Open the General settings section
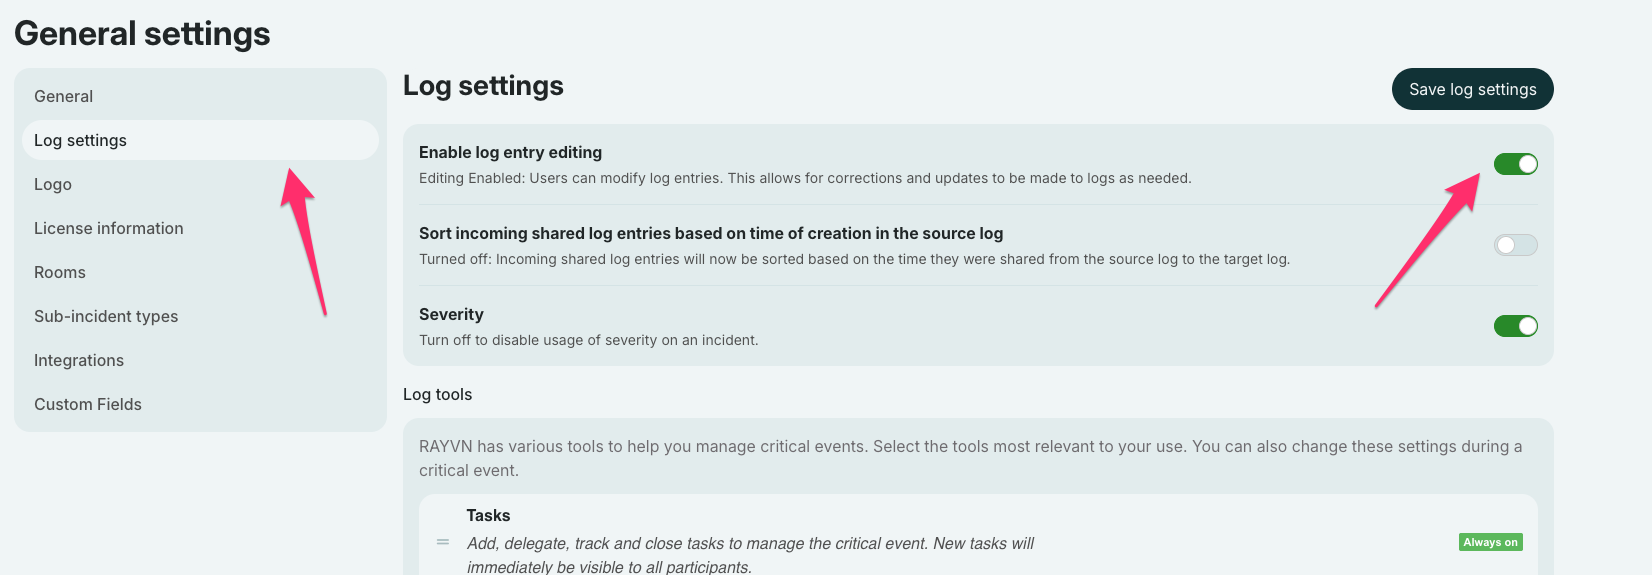This screenshot has height=575, width=1652. 64,96
